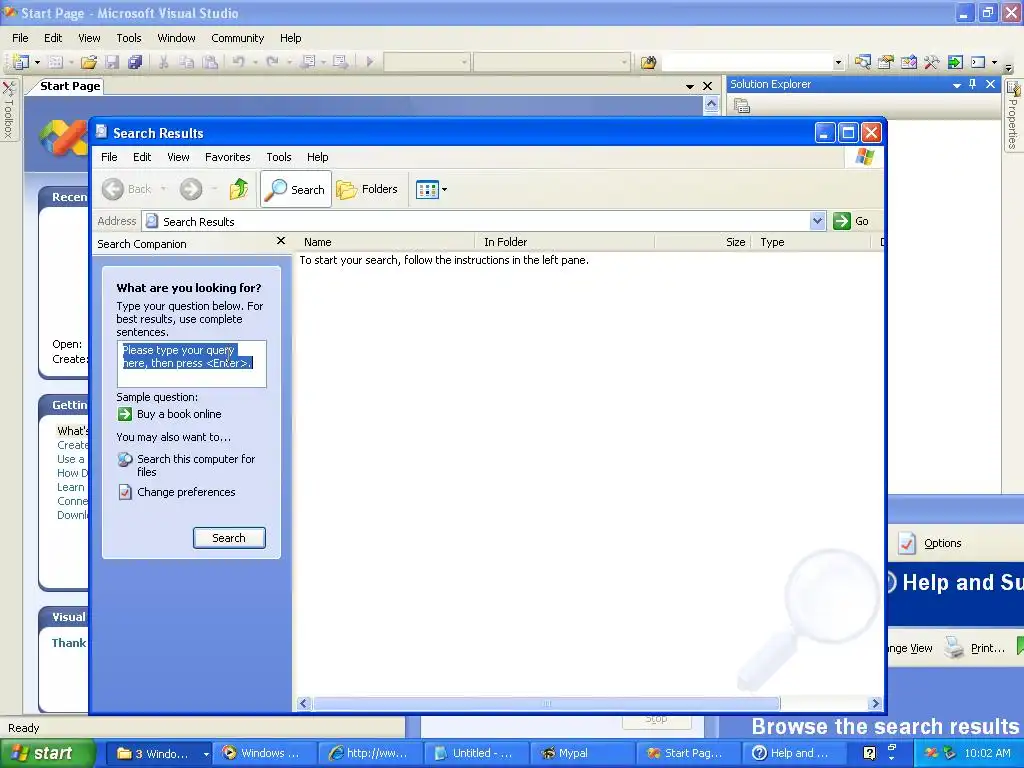Image resolution: width=1024 pixels, height=768 pixels.
Task: Open the auto-hidden Toolbox side tab
Action: tap(8, 110)
